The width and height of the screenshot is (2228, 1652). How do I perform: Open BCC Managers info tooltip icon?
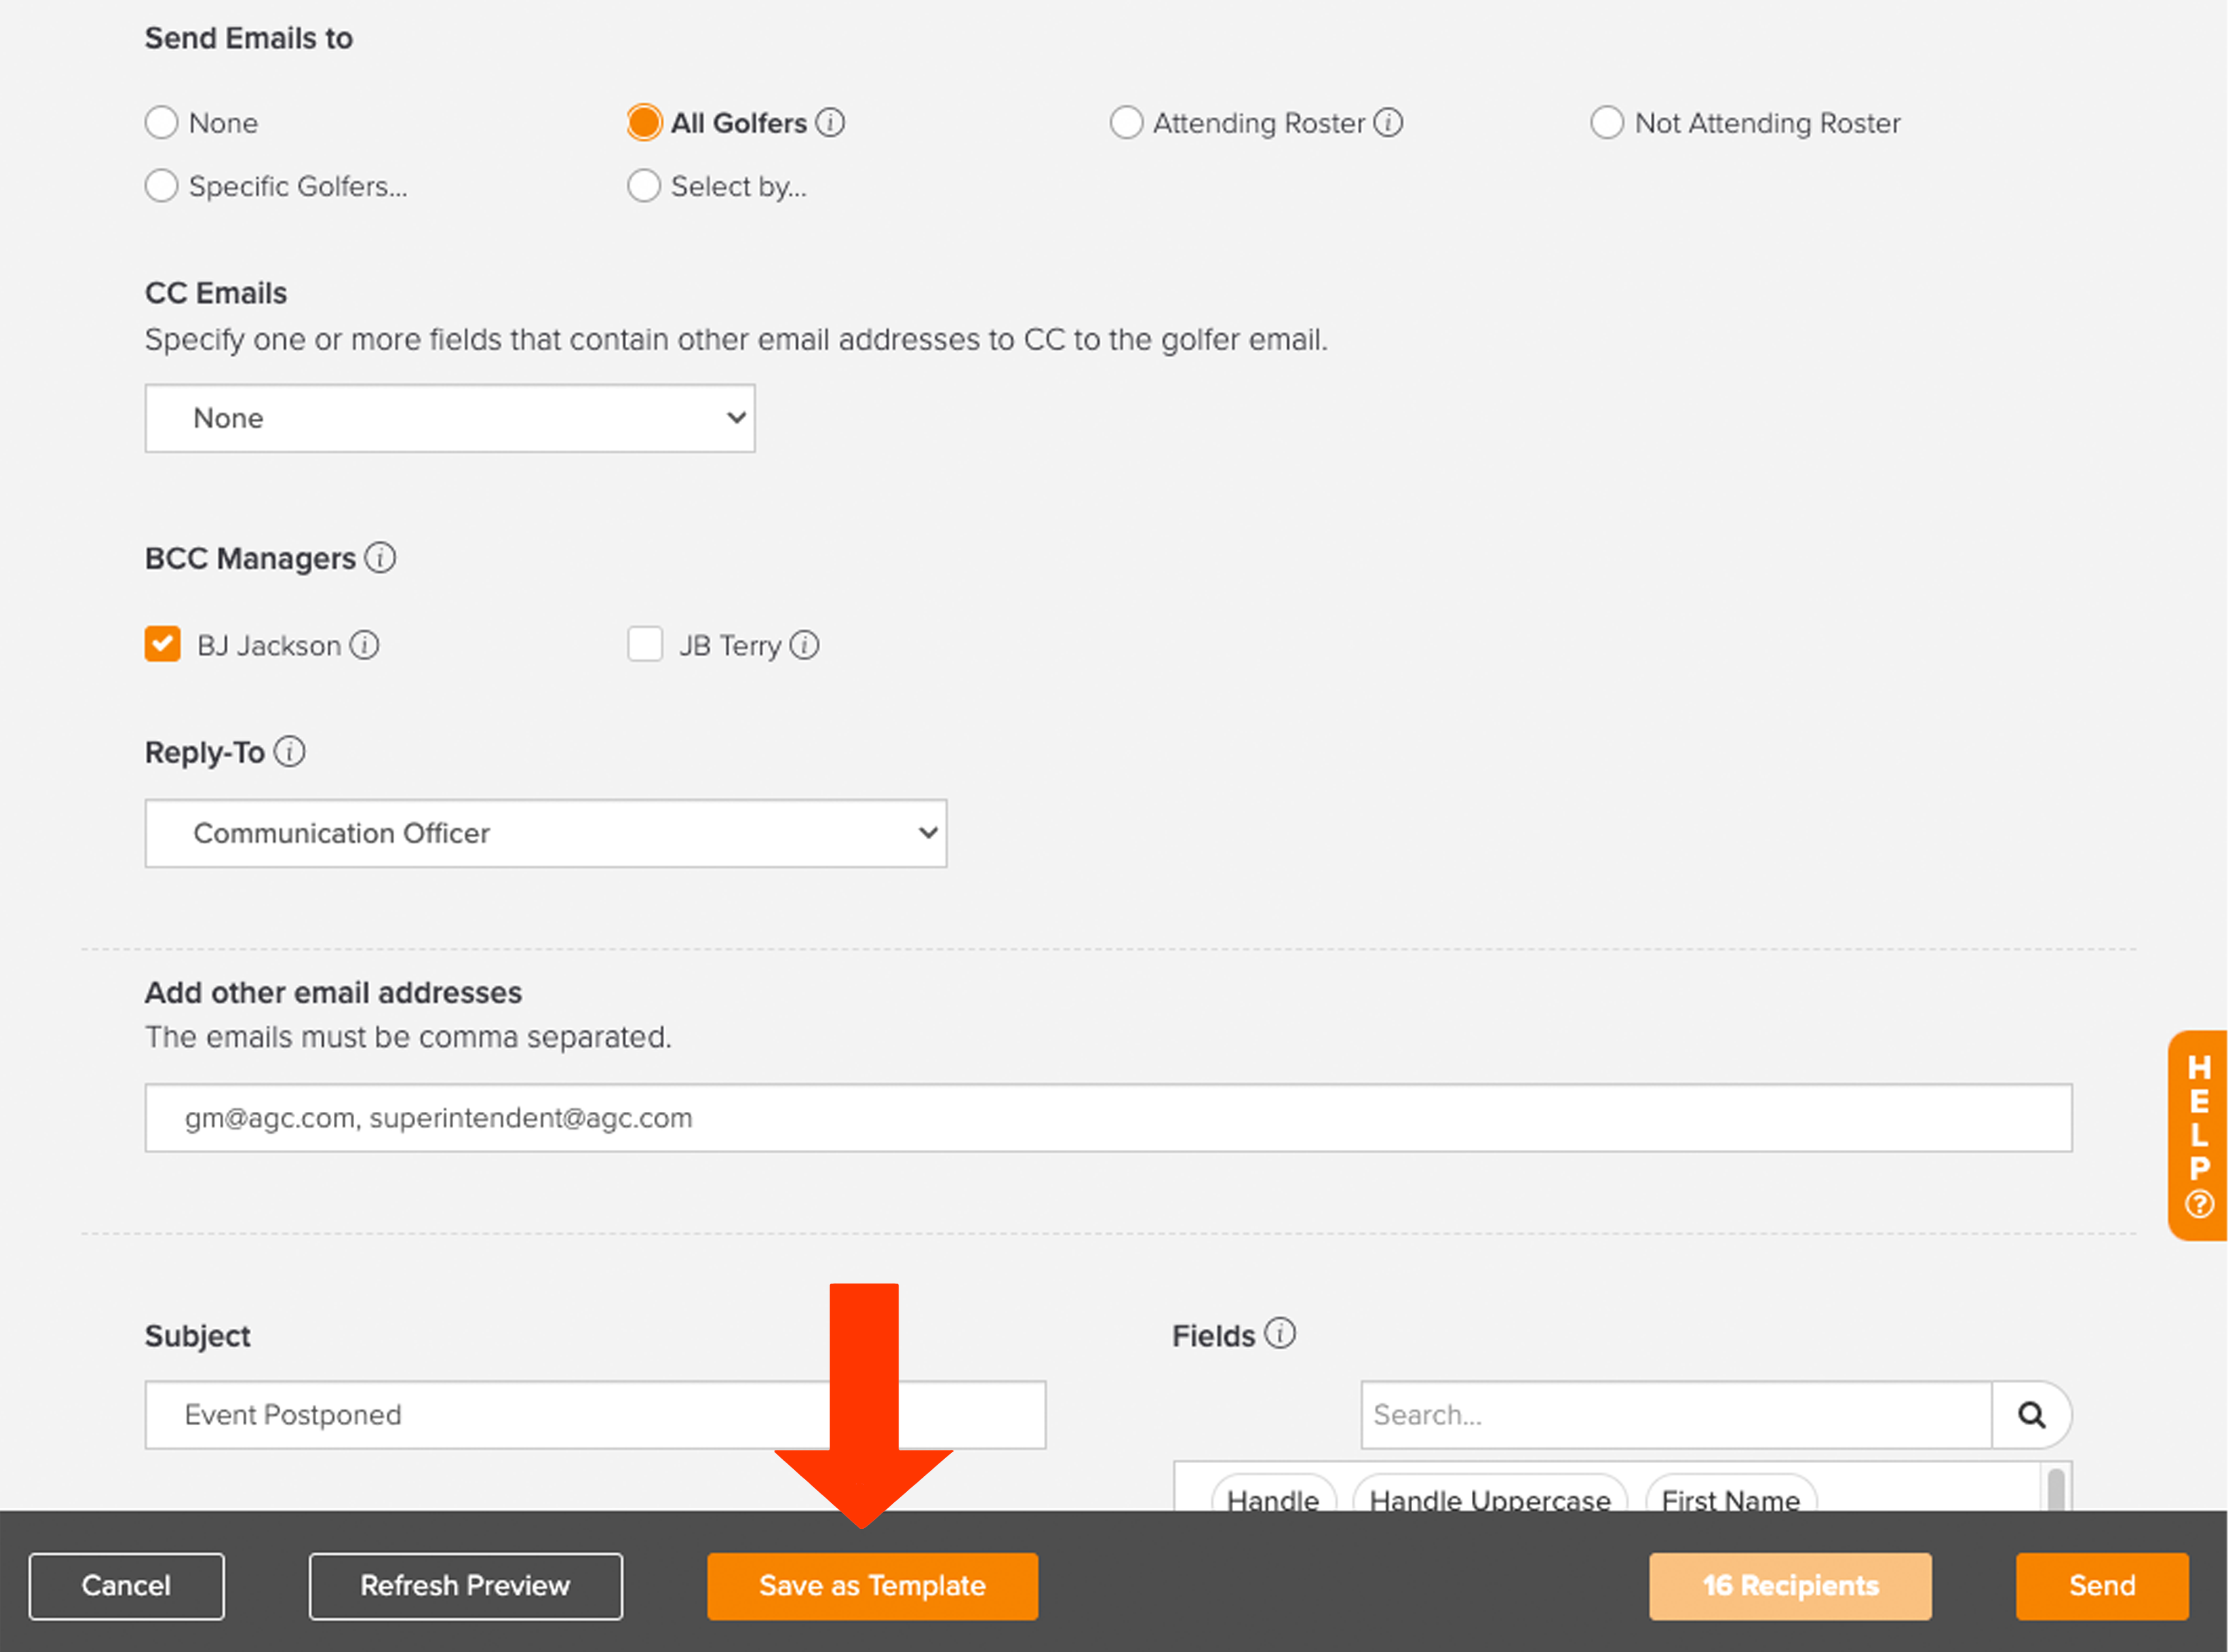point(380,557)
